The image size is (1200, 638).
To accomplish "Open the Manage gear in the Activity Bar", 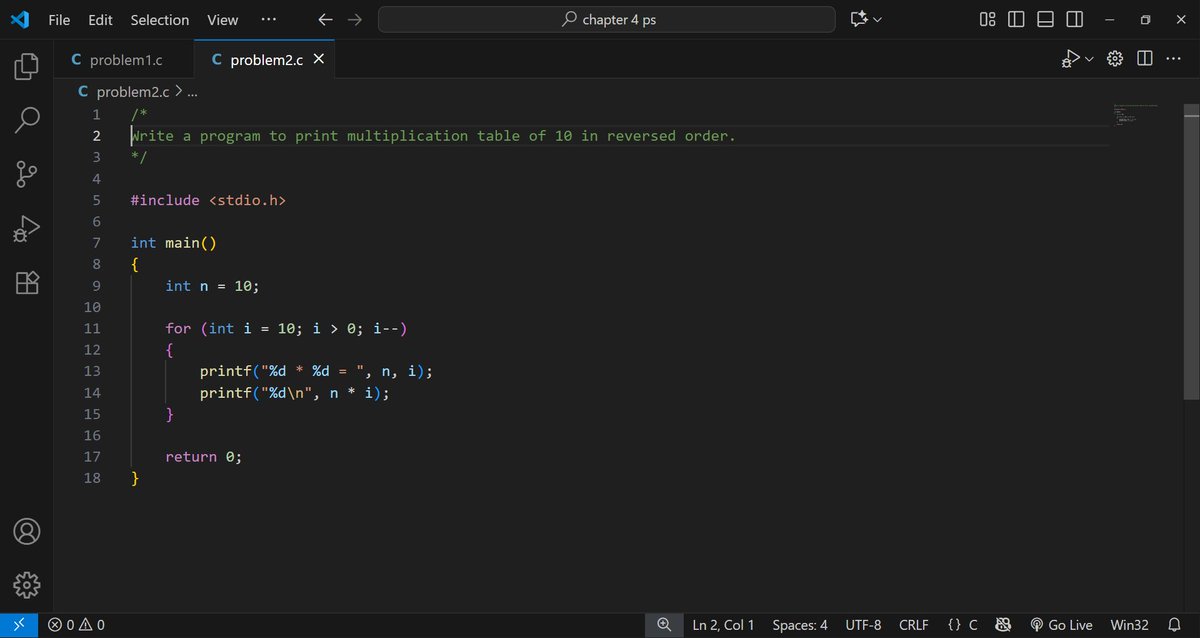I will 25,585.
